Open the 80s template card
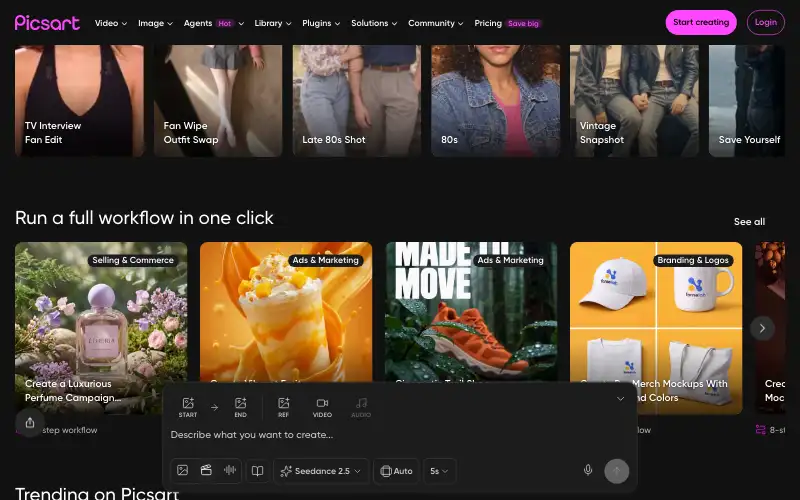 click(x=495, y=101)
